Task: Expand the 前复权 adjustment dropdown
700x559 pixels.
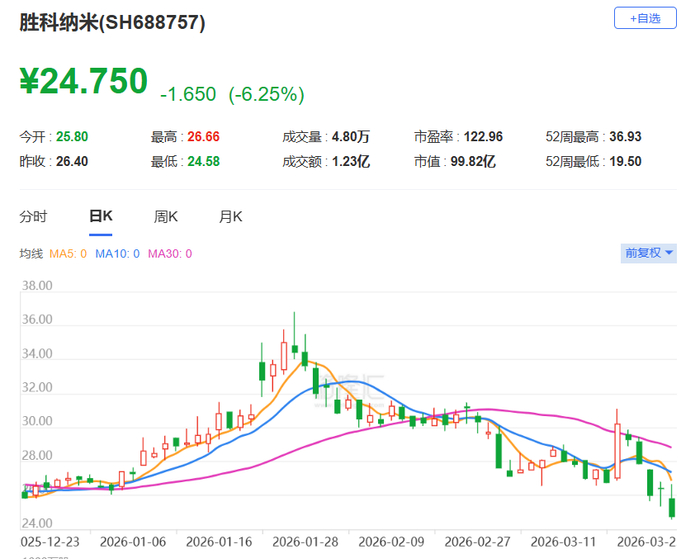Action: click(649, 253)
